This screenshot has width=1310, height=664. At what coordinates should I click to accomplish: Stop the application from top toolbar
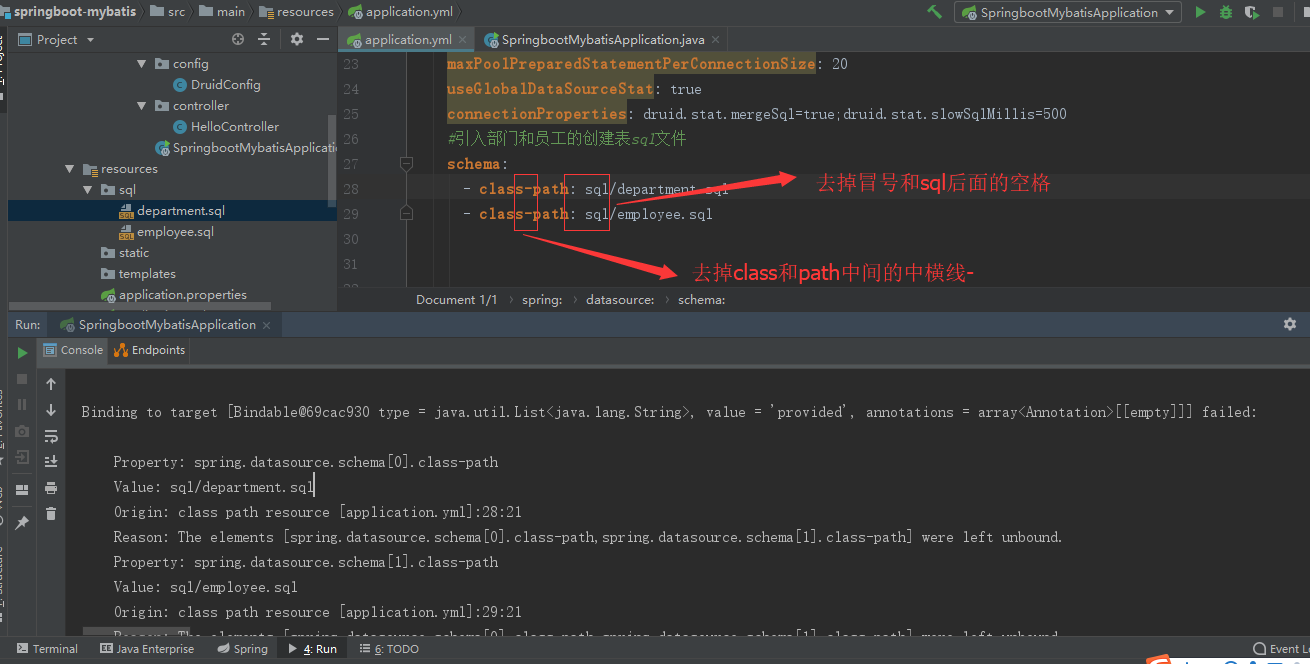1277,12
